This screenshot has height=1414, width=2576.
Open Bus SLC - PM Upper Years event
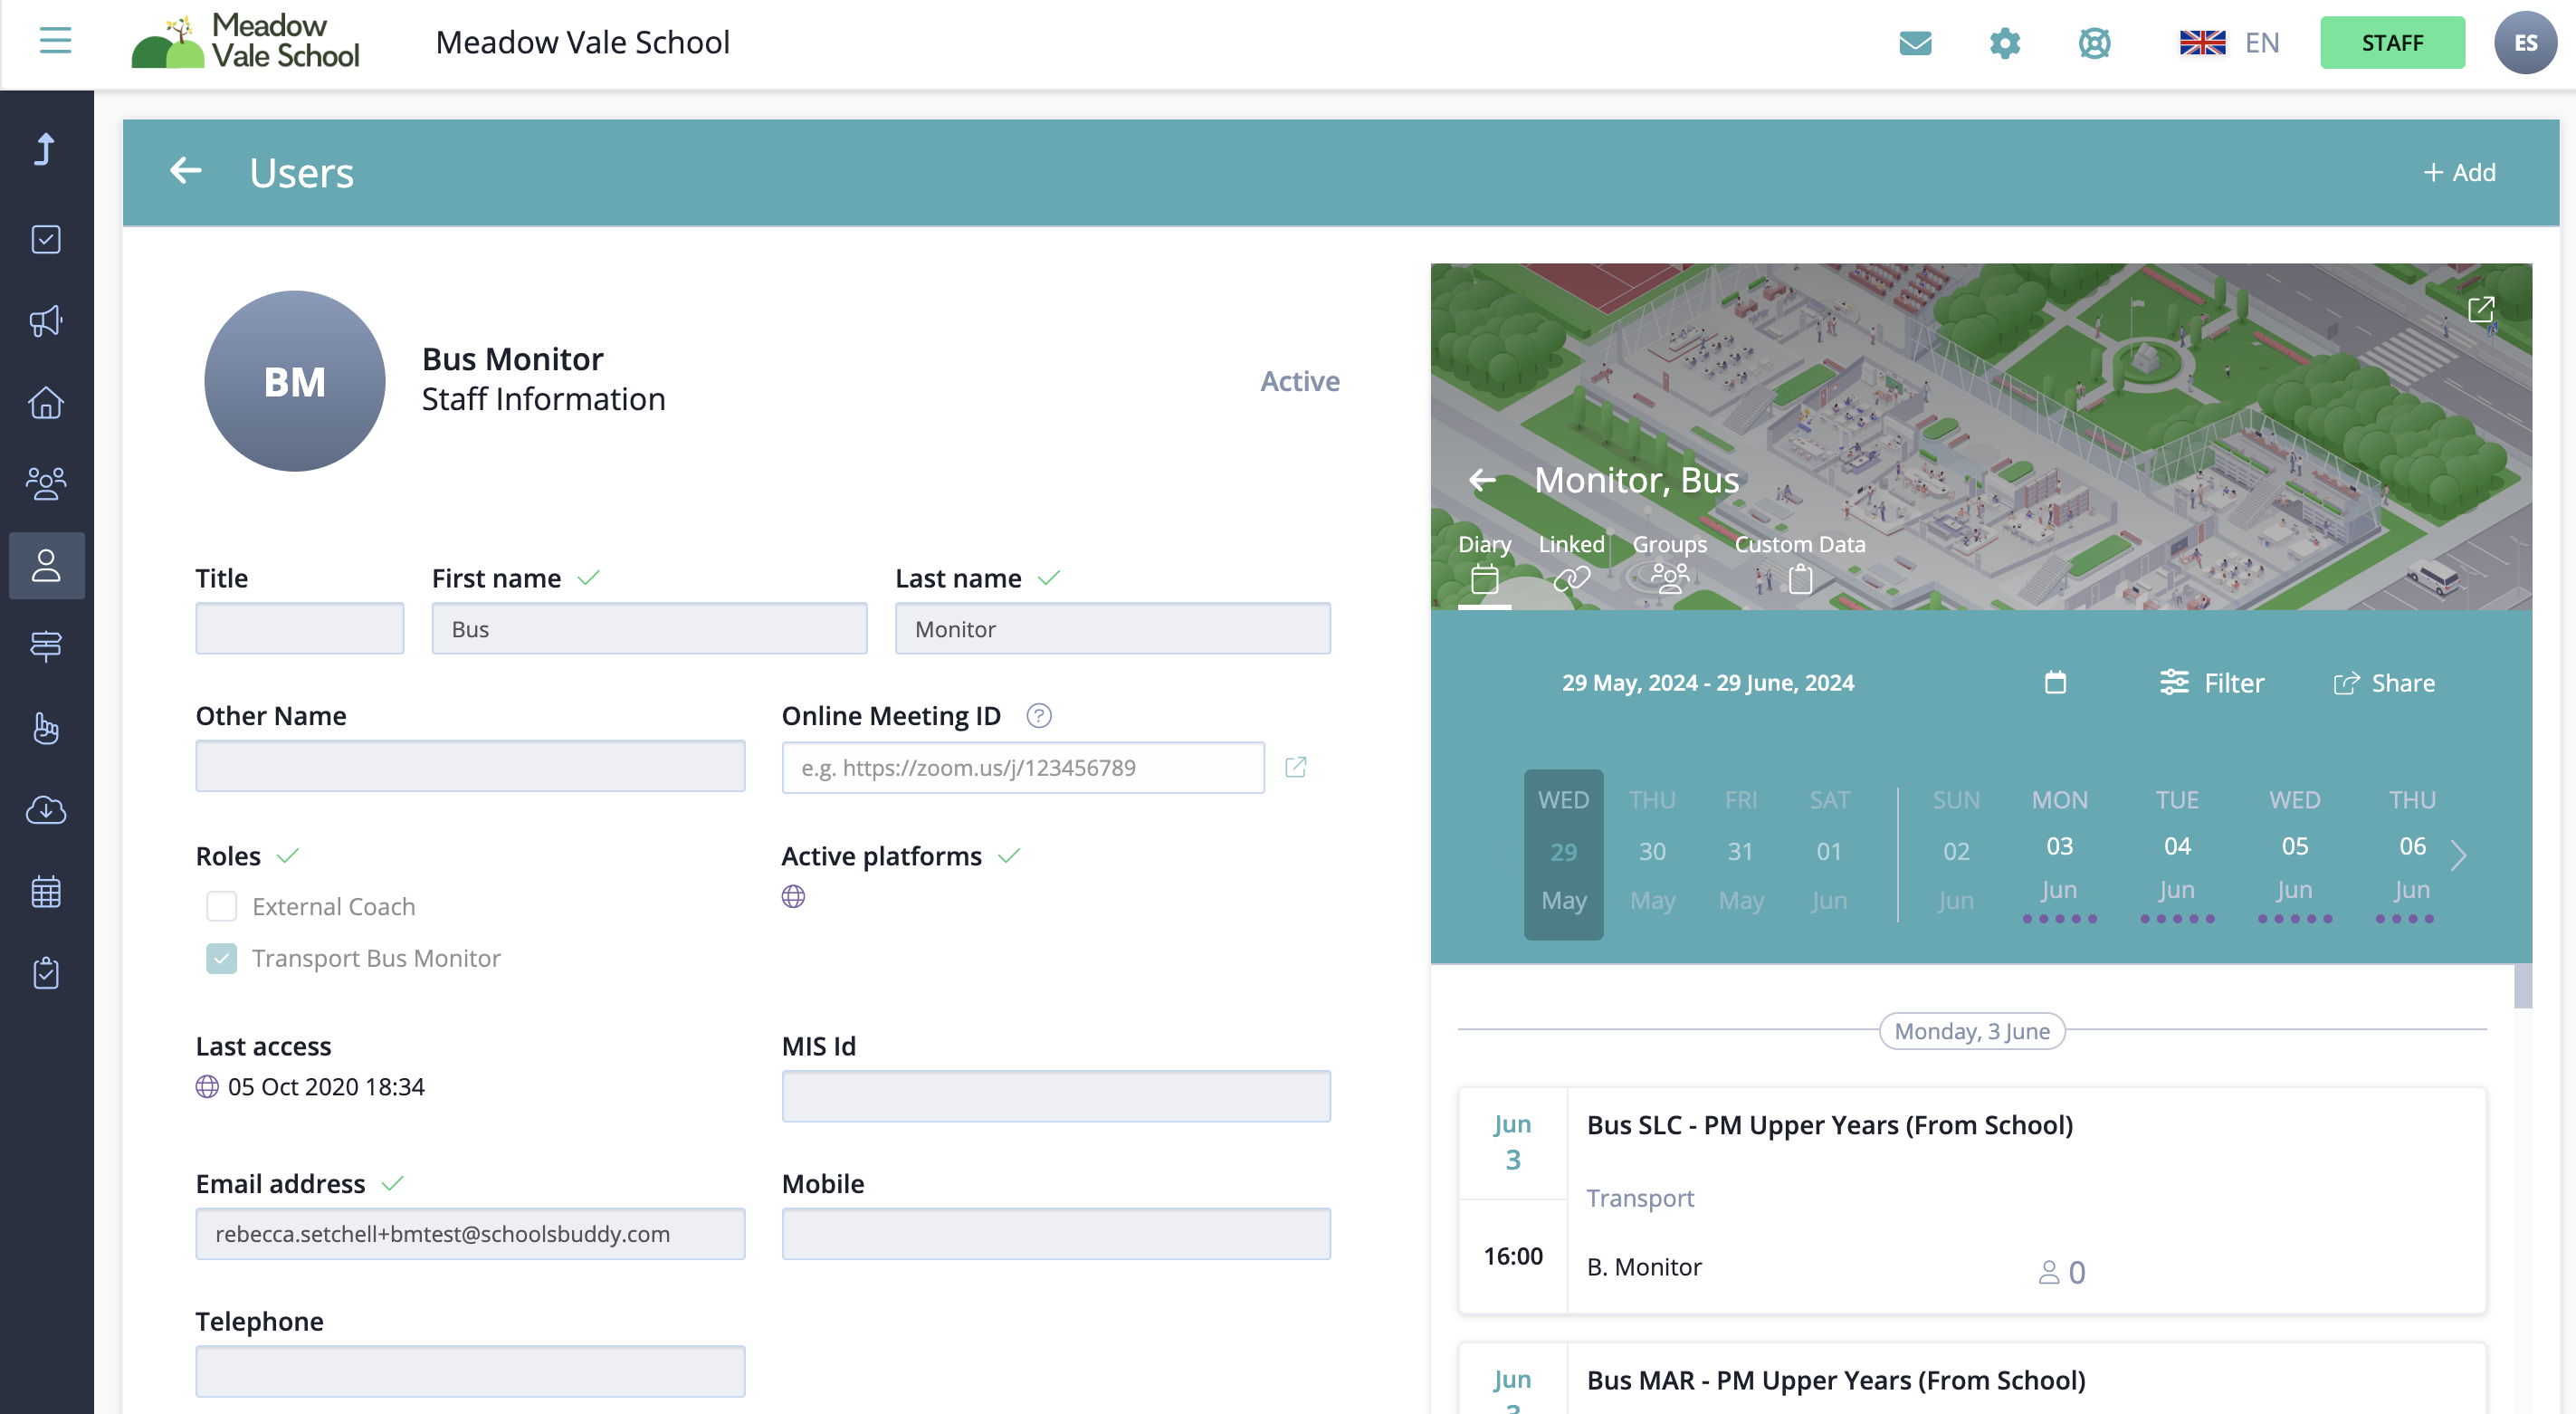click(x=1971, y=1200)
